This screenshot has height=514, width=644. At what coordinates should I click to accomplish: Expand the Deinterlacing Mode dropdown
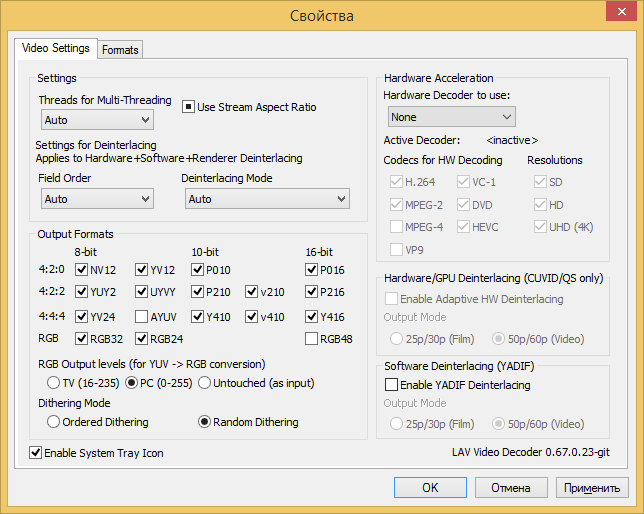click(267, 199)
